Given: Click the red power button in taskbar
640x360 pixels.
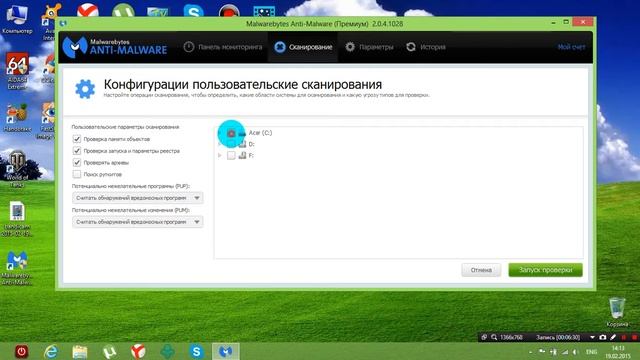Looking at the screenshot, I should point(22,351).
